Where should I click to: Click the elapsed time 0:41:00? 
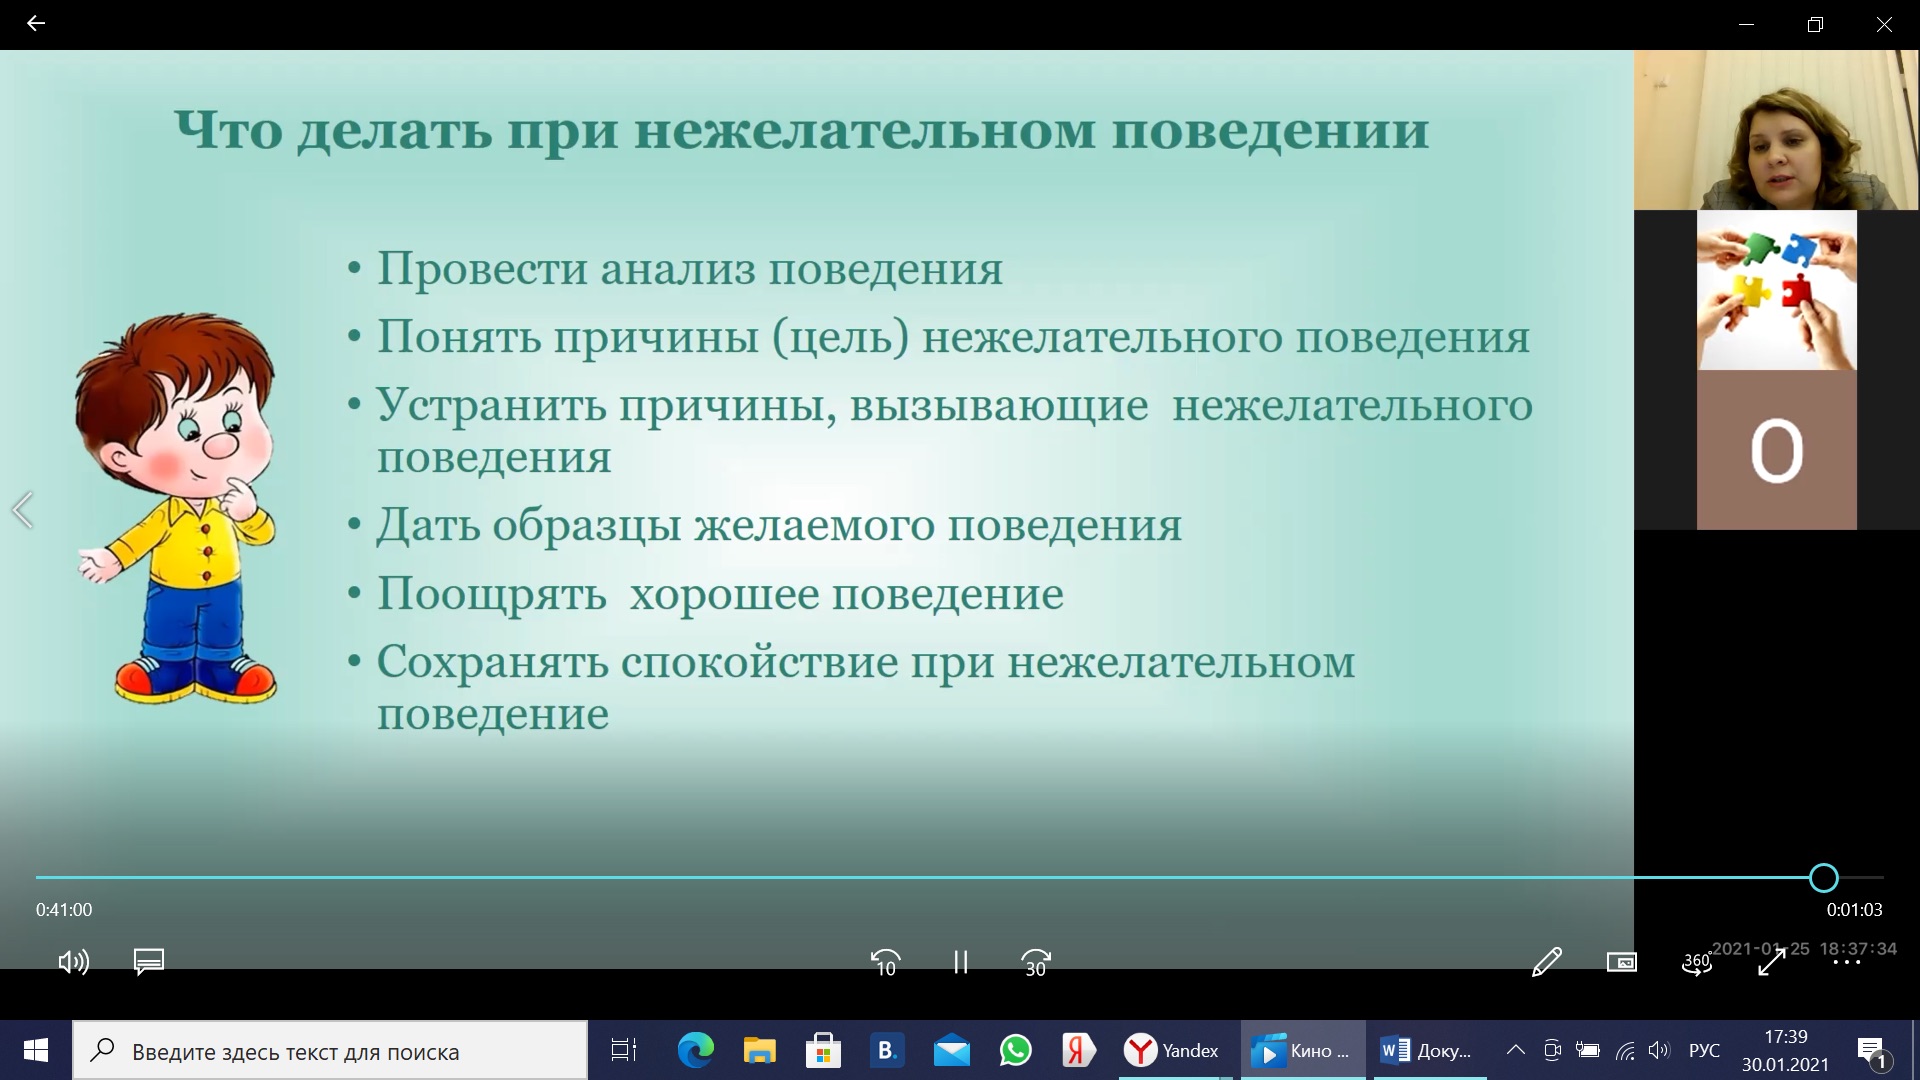[64, 910]
